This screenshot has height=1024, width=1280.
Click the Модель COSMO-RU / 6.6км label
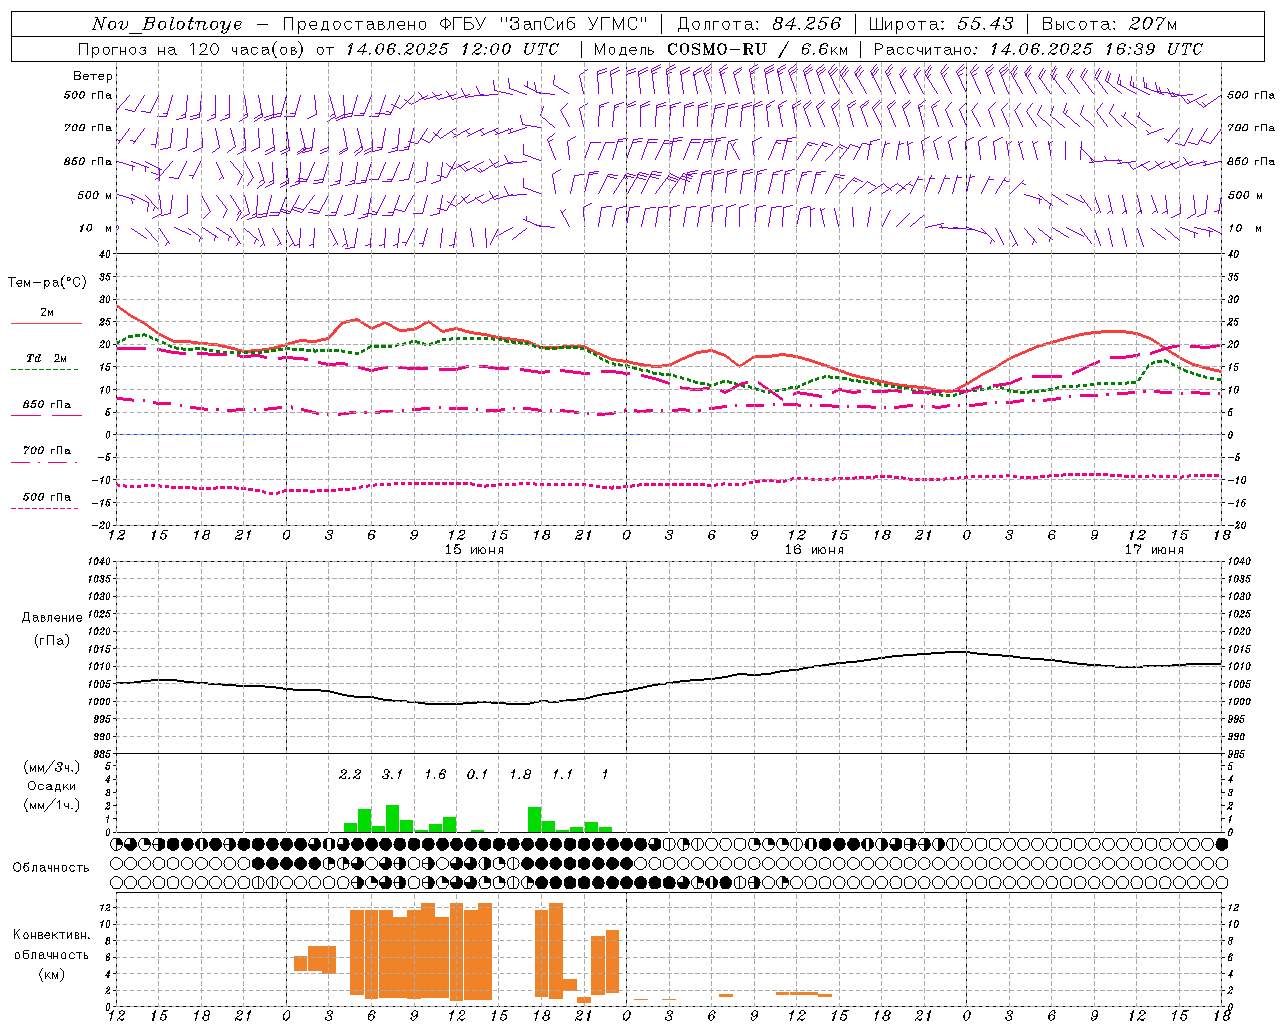pyautogui.click(x=720, y=49)
